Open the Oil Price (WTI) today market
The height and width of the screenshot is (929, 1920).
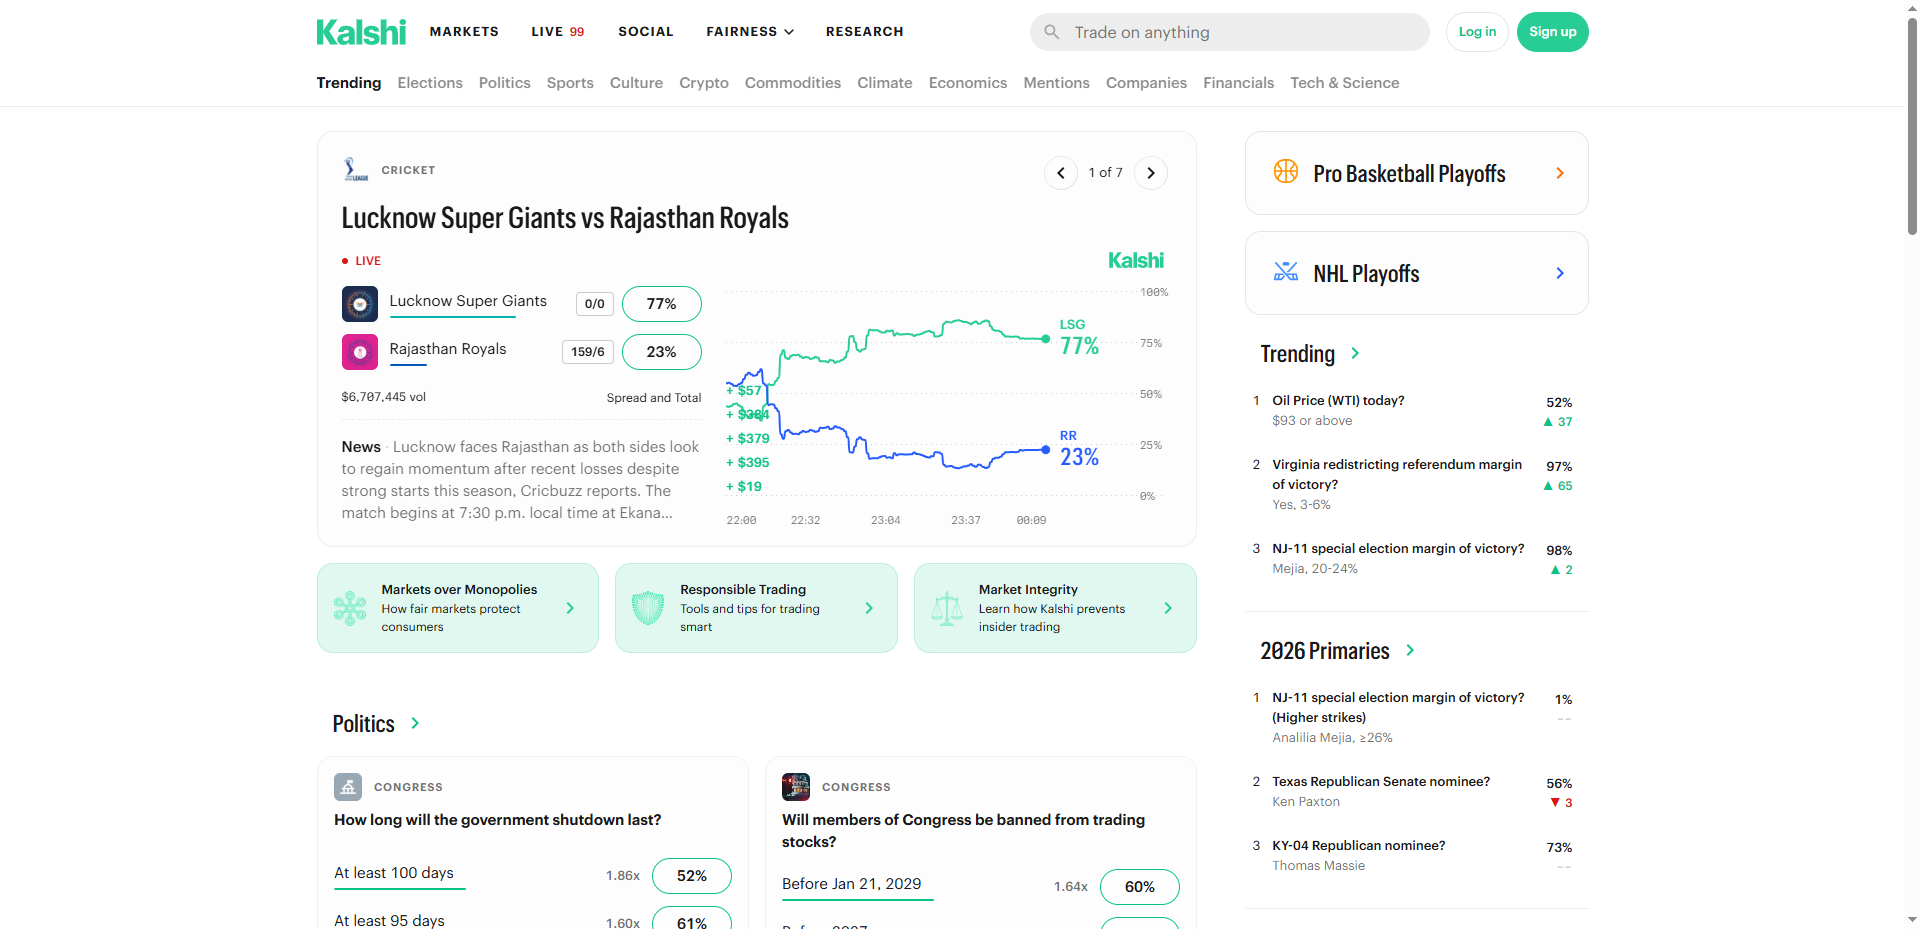1338,401
